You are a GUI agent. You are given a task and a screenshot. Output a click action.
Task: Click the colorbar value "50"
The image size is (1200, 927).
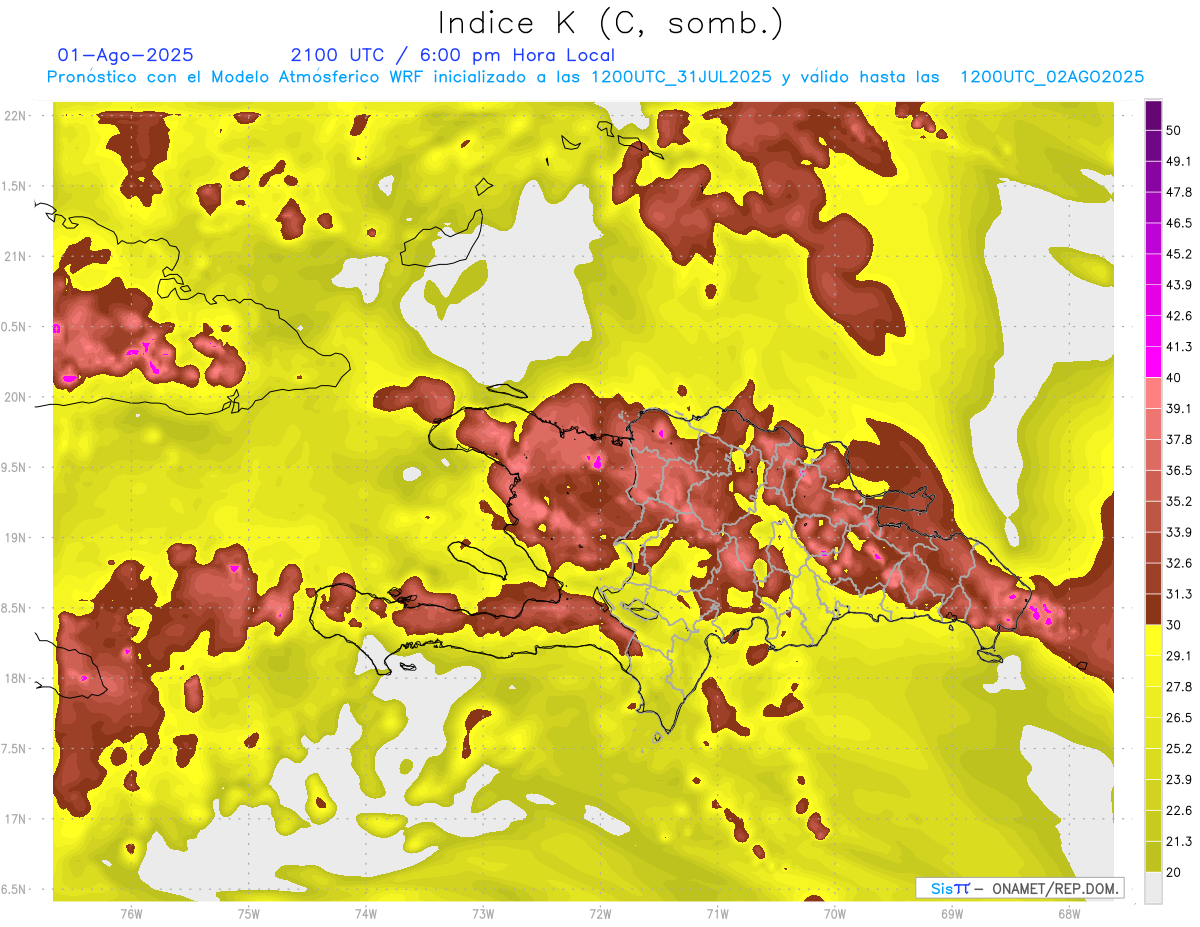click(x=1175, y=130)
